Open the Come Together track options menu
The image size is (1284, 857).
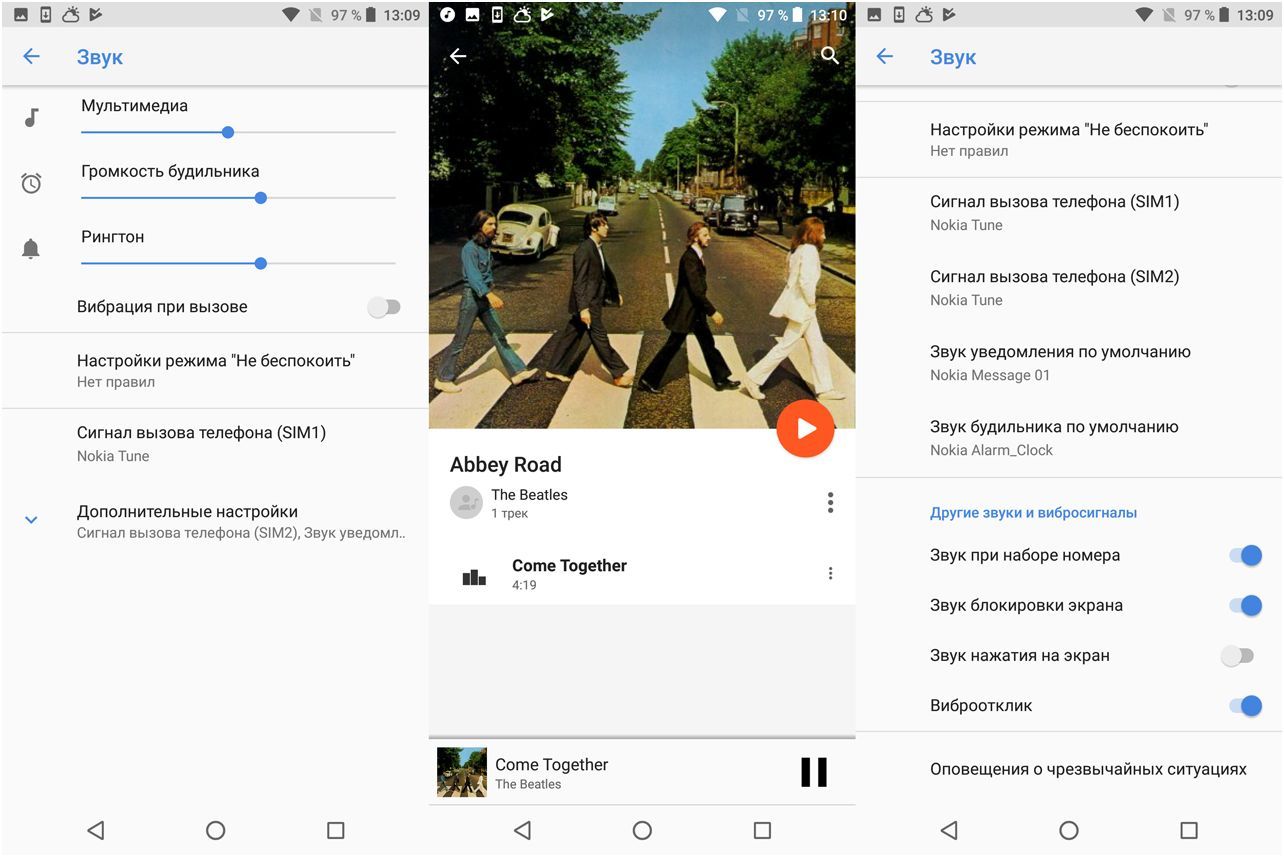click(x=829, y=572)
